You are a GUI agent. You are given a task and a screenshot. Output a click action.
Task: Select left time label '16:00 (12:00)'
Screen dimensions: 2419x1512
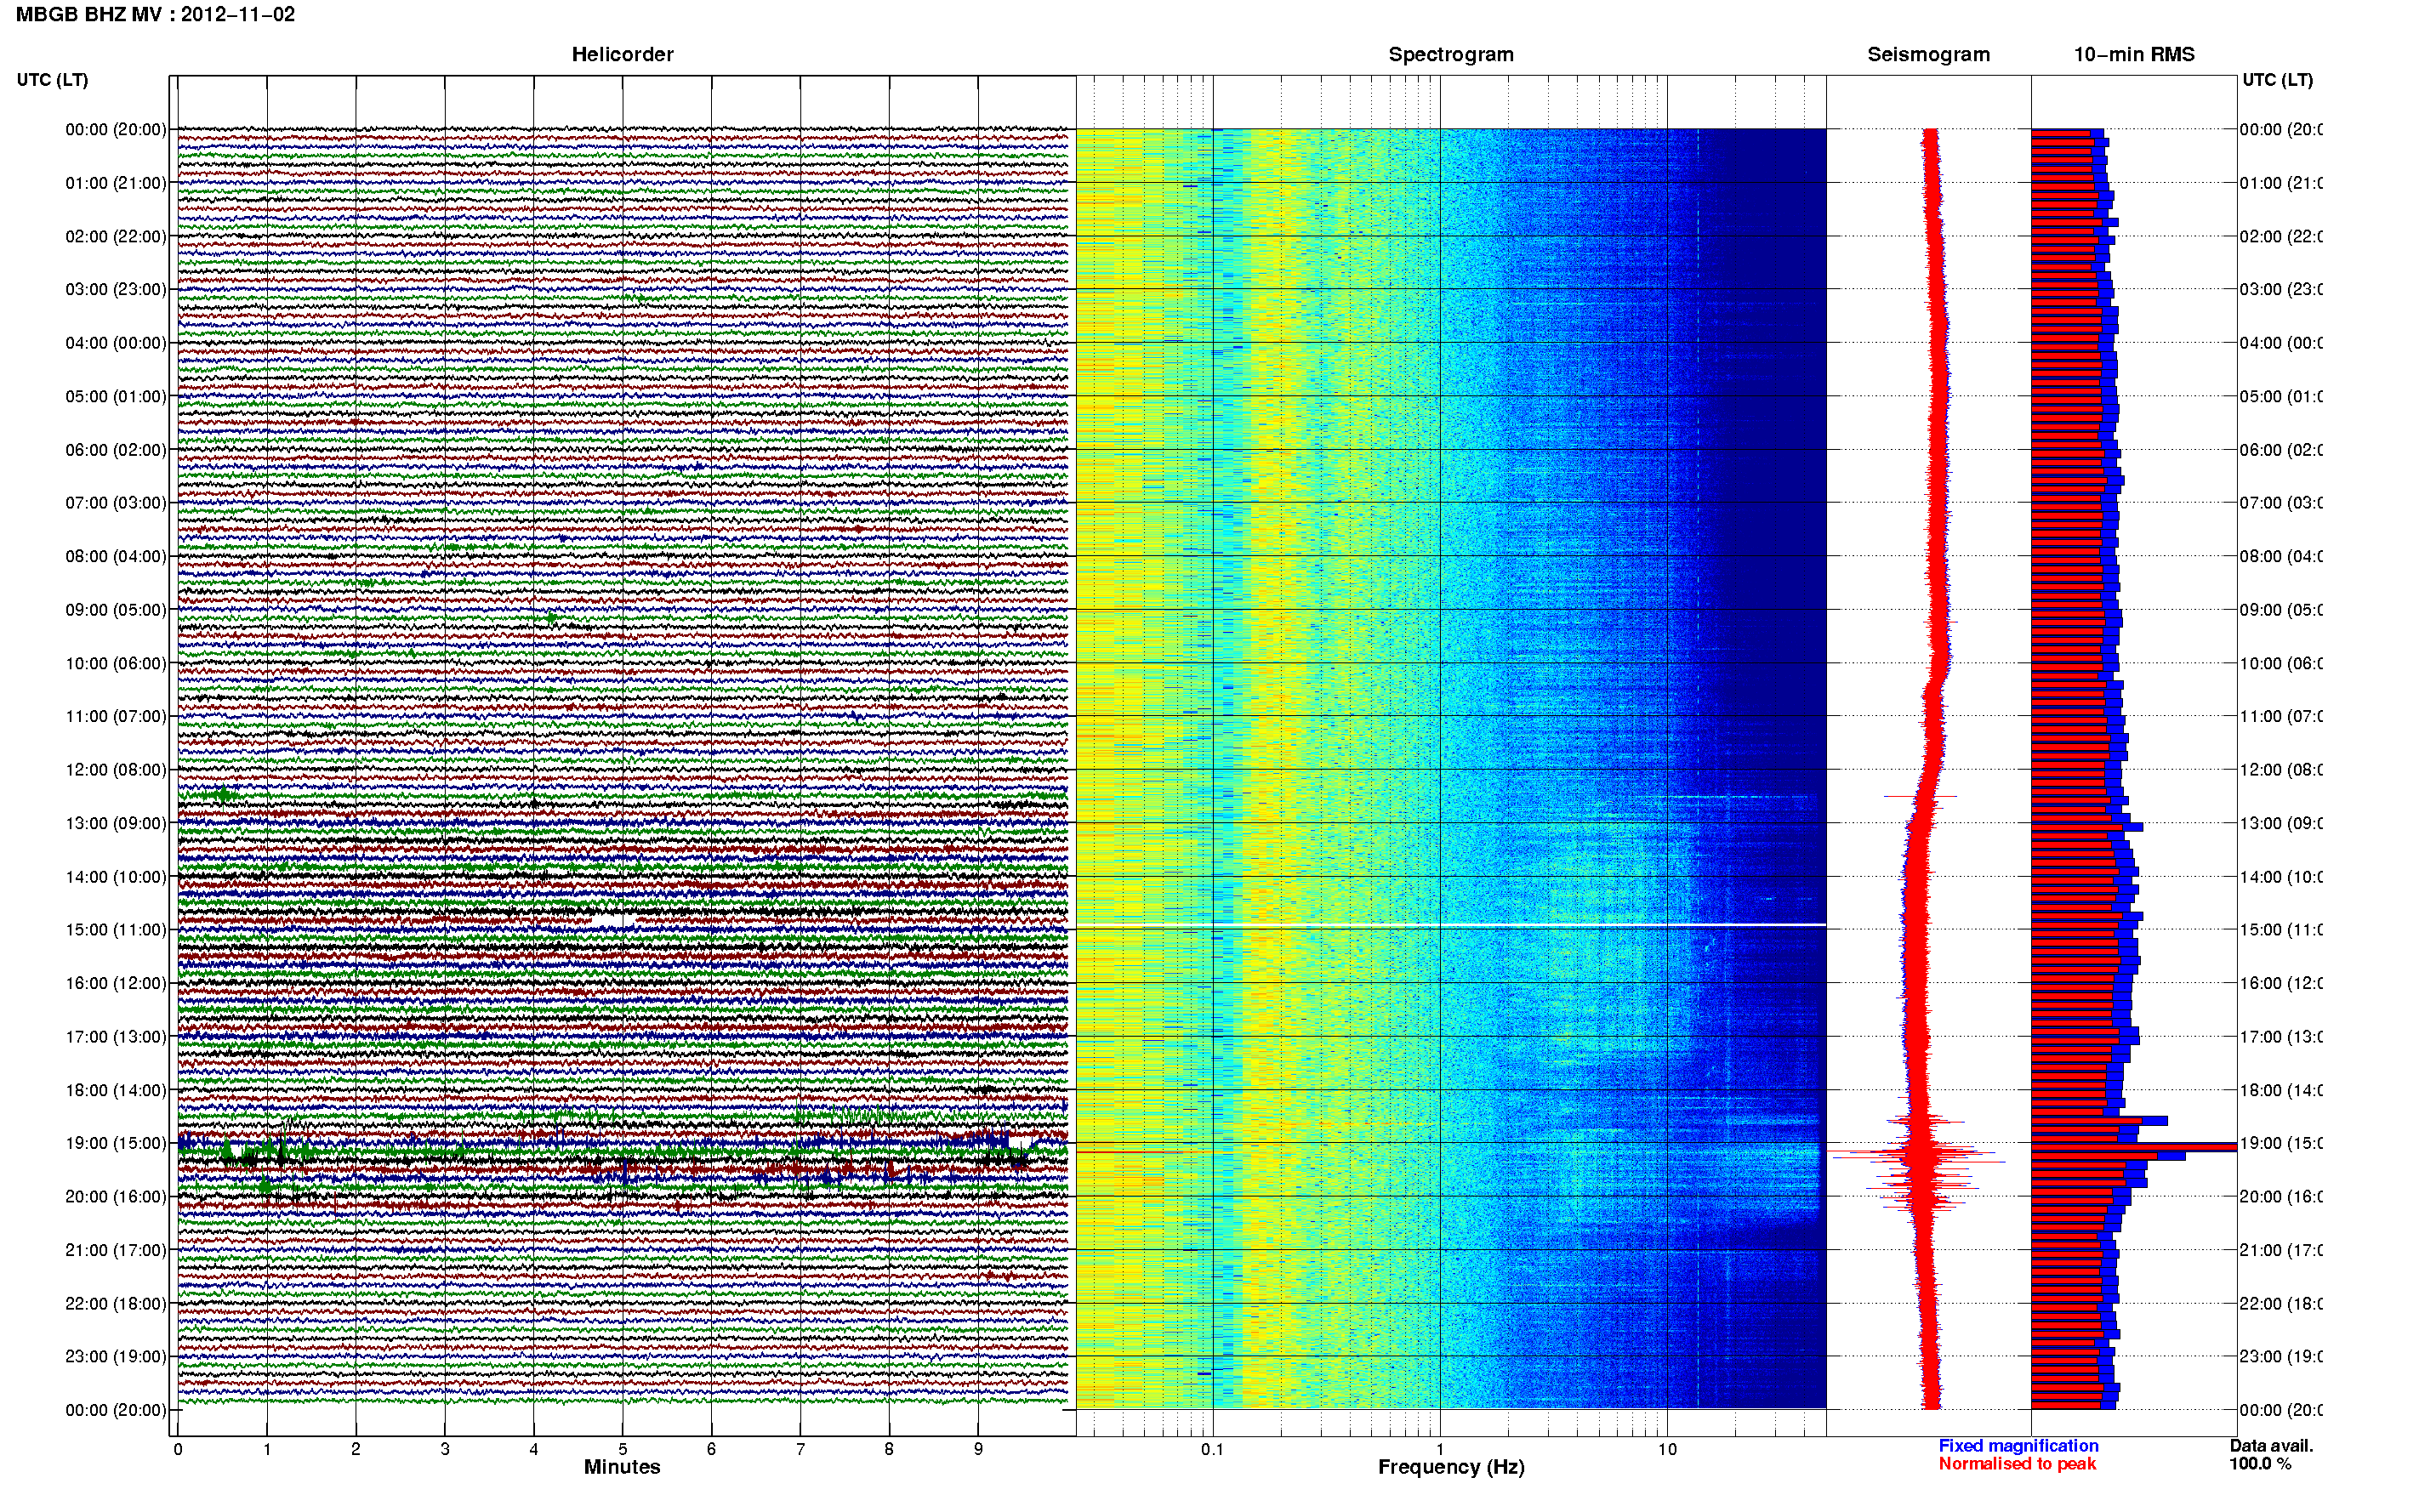(116, 983)
